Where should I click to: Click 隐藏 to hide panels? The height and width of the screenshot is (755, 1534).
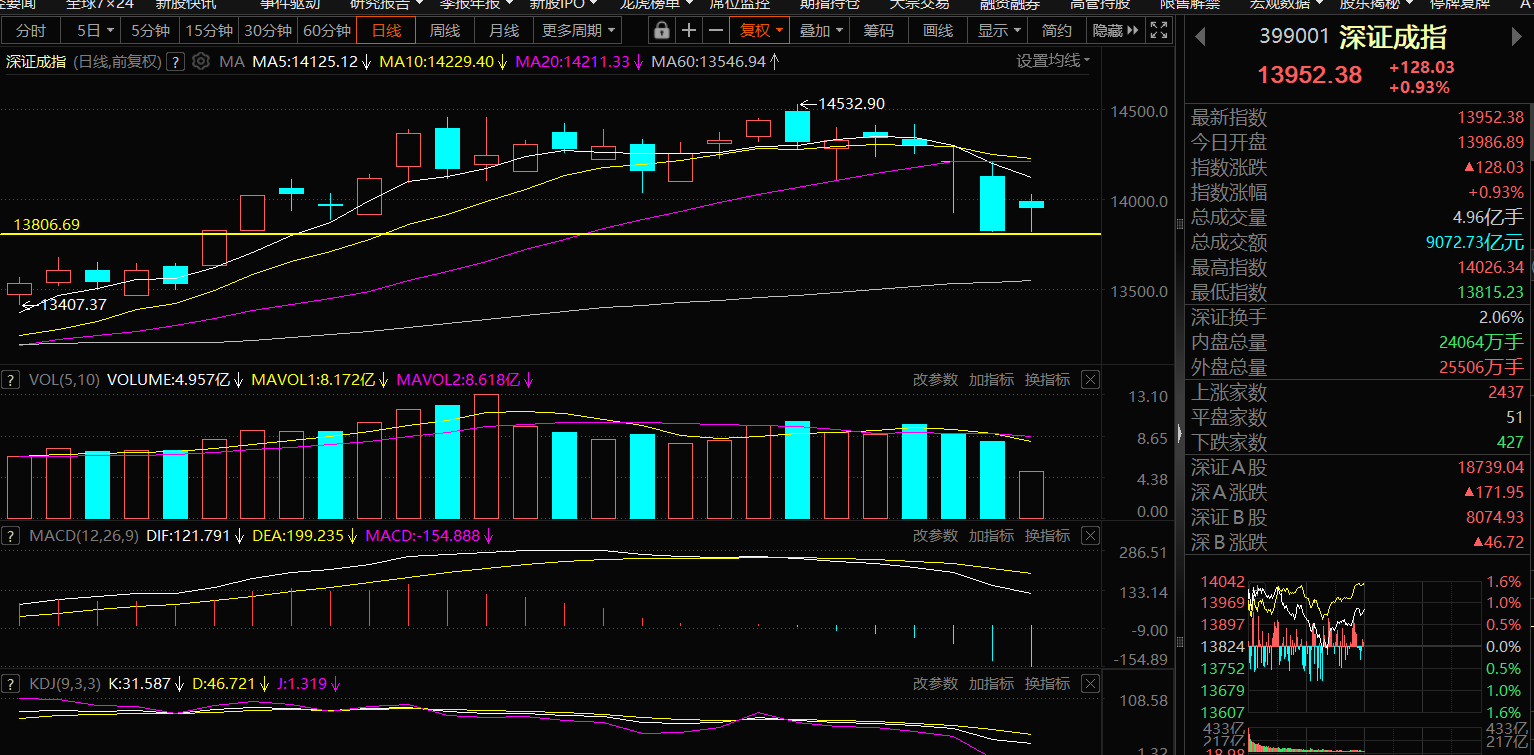coord(1107,30)
